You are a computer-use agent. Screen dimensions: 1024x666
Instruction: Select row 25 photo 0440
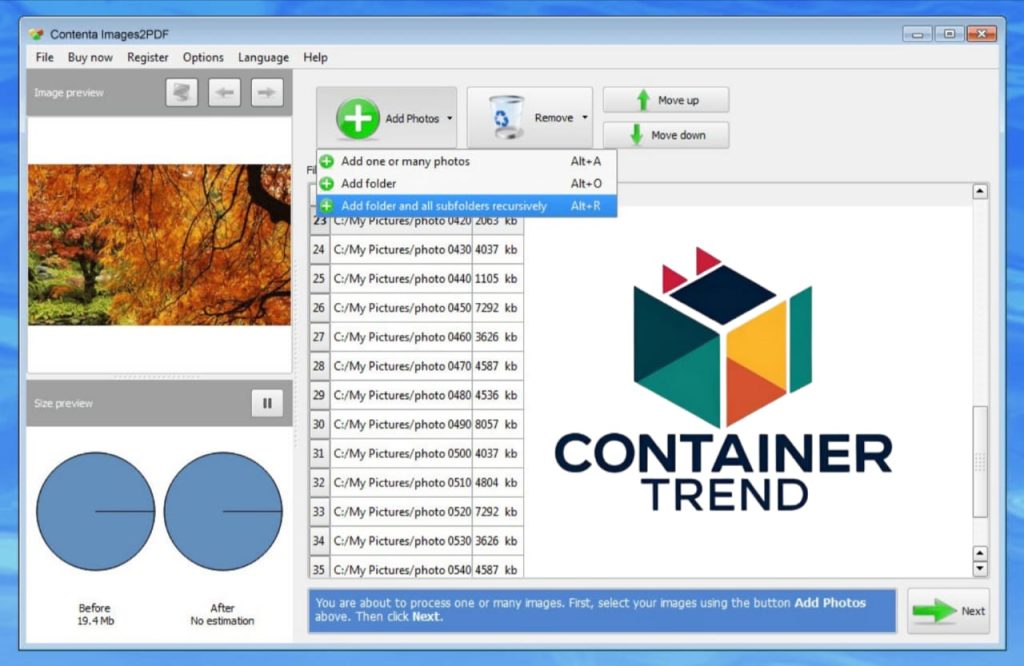(417, 279)
